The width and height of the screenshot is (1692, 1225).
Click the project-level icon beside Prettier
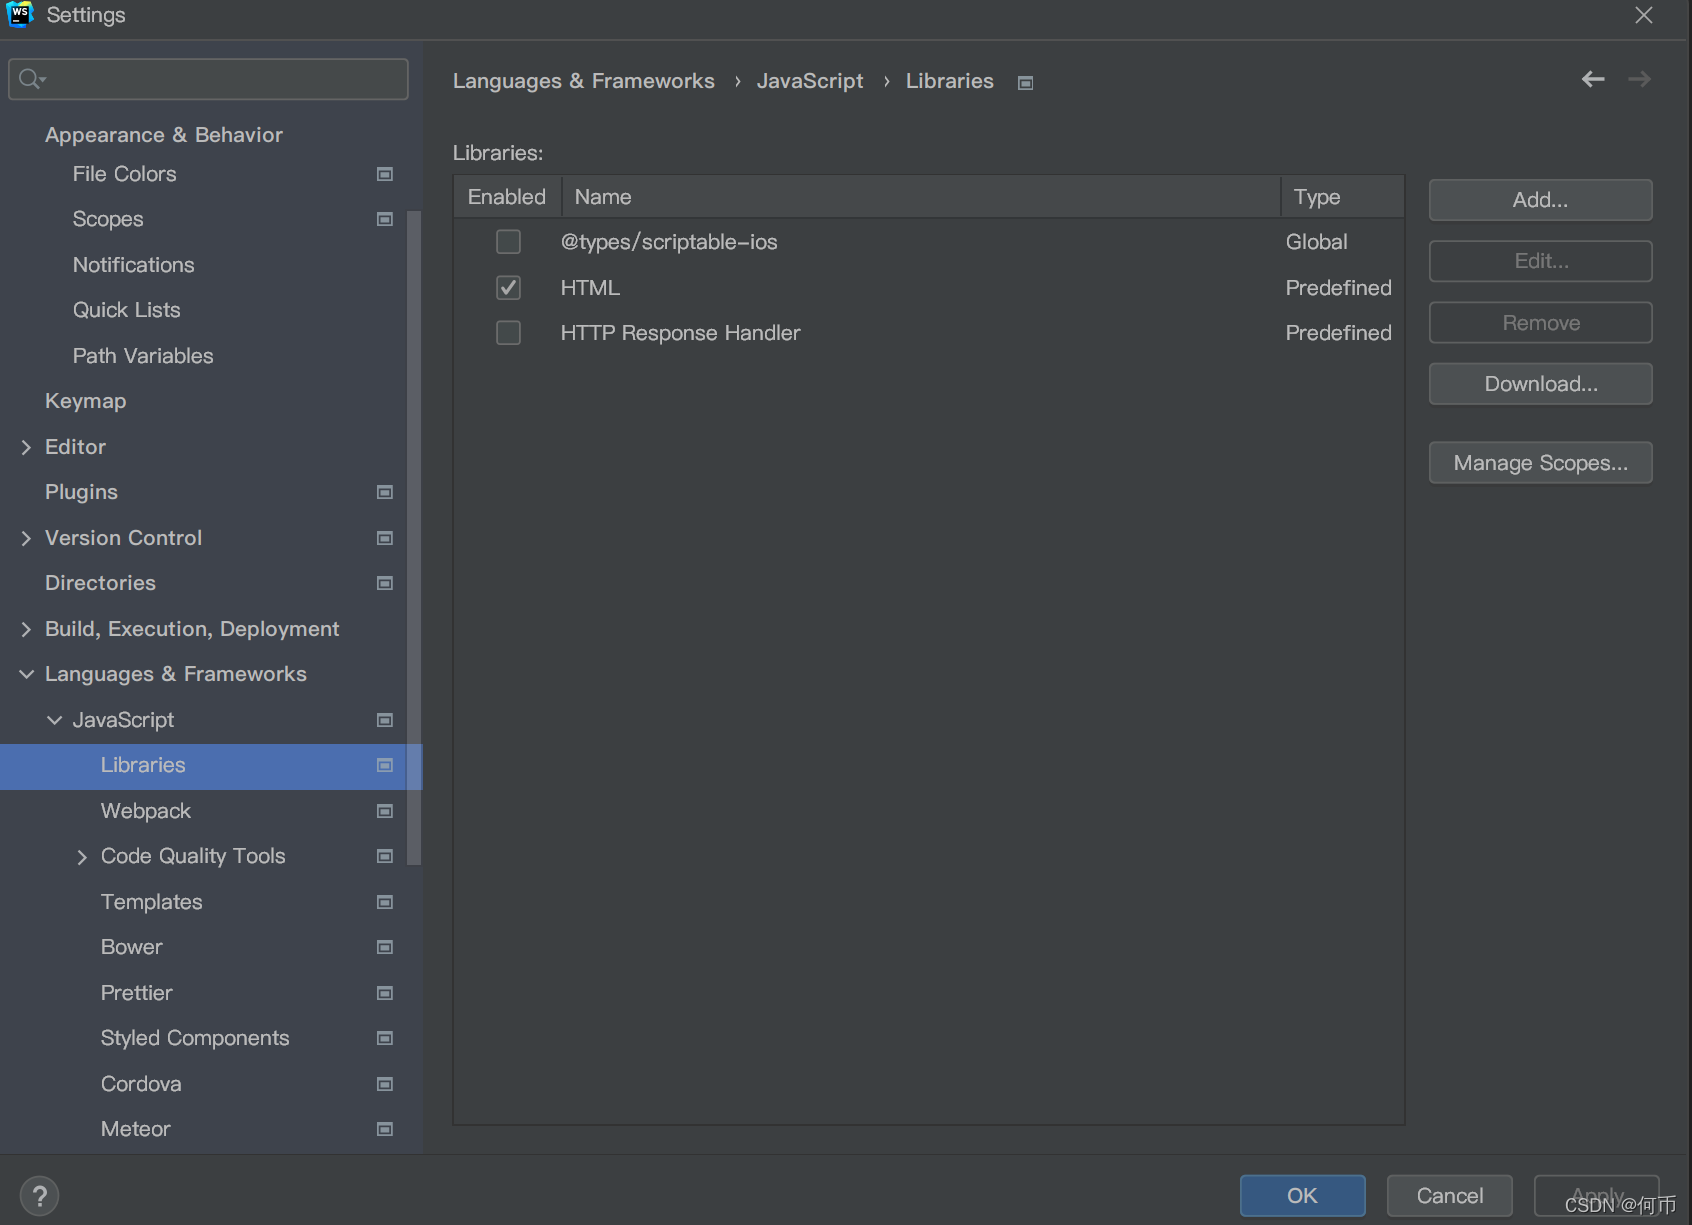click(384, 993)
